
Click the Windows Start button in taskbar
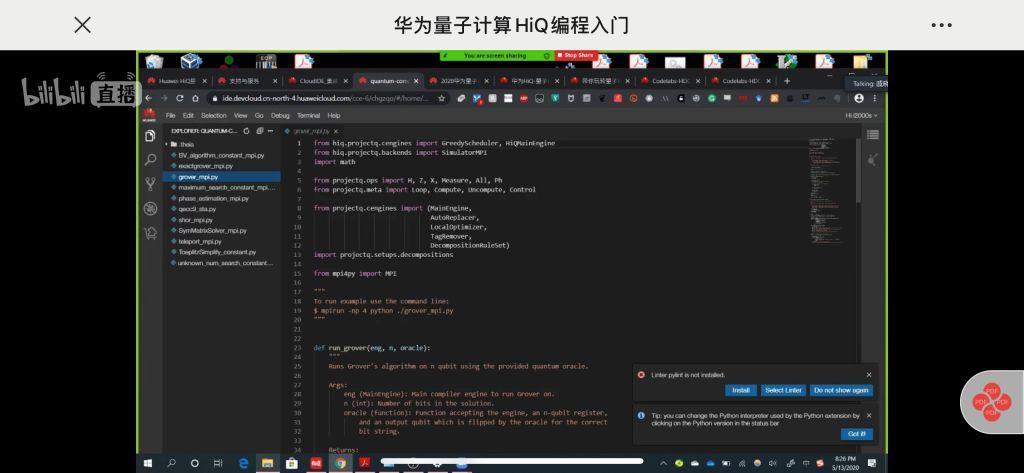click(148, 463)
